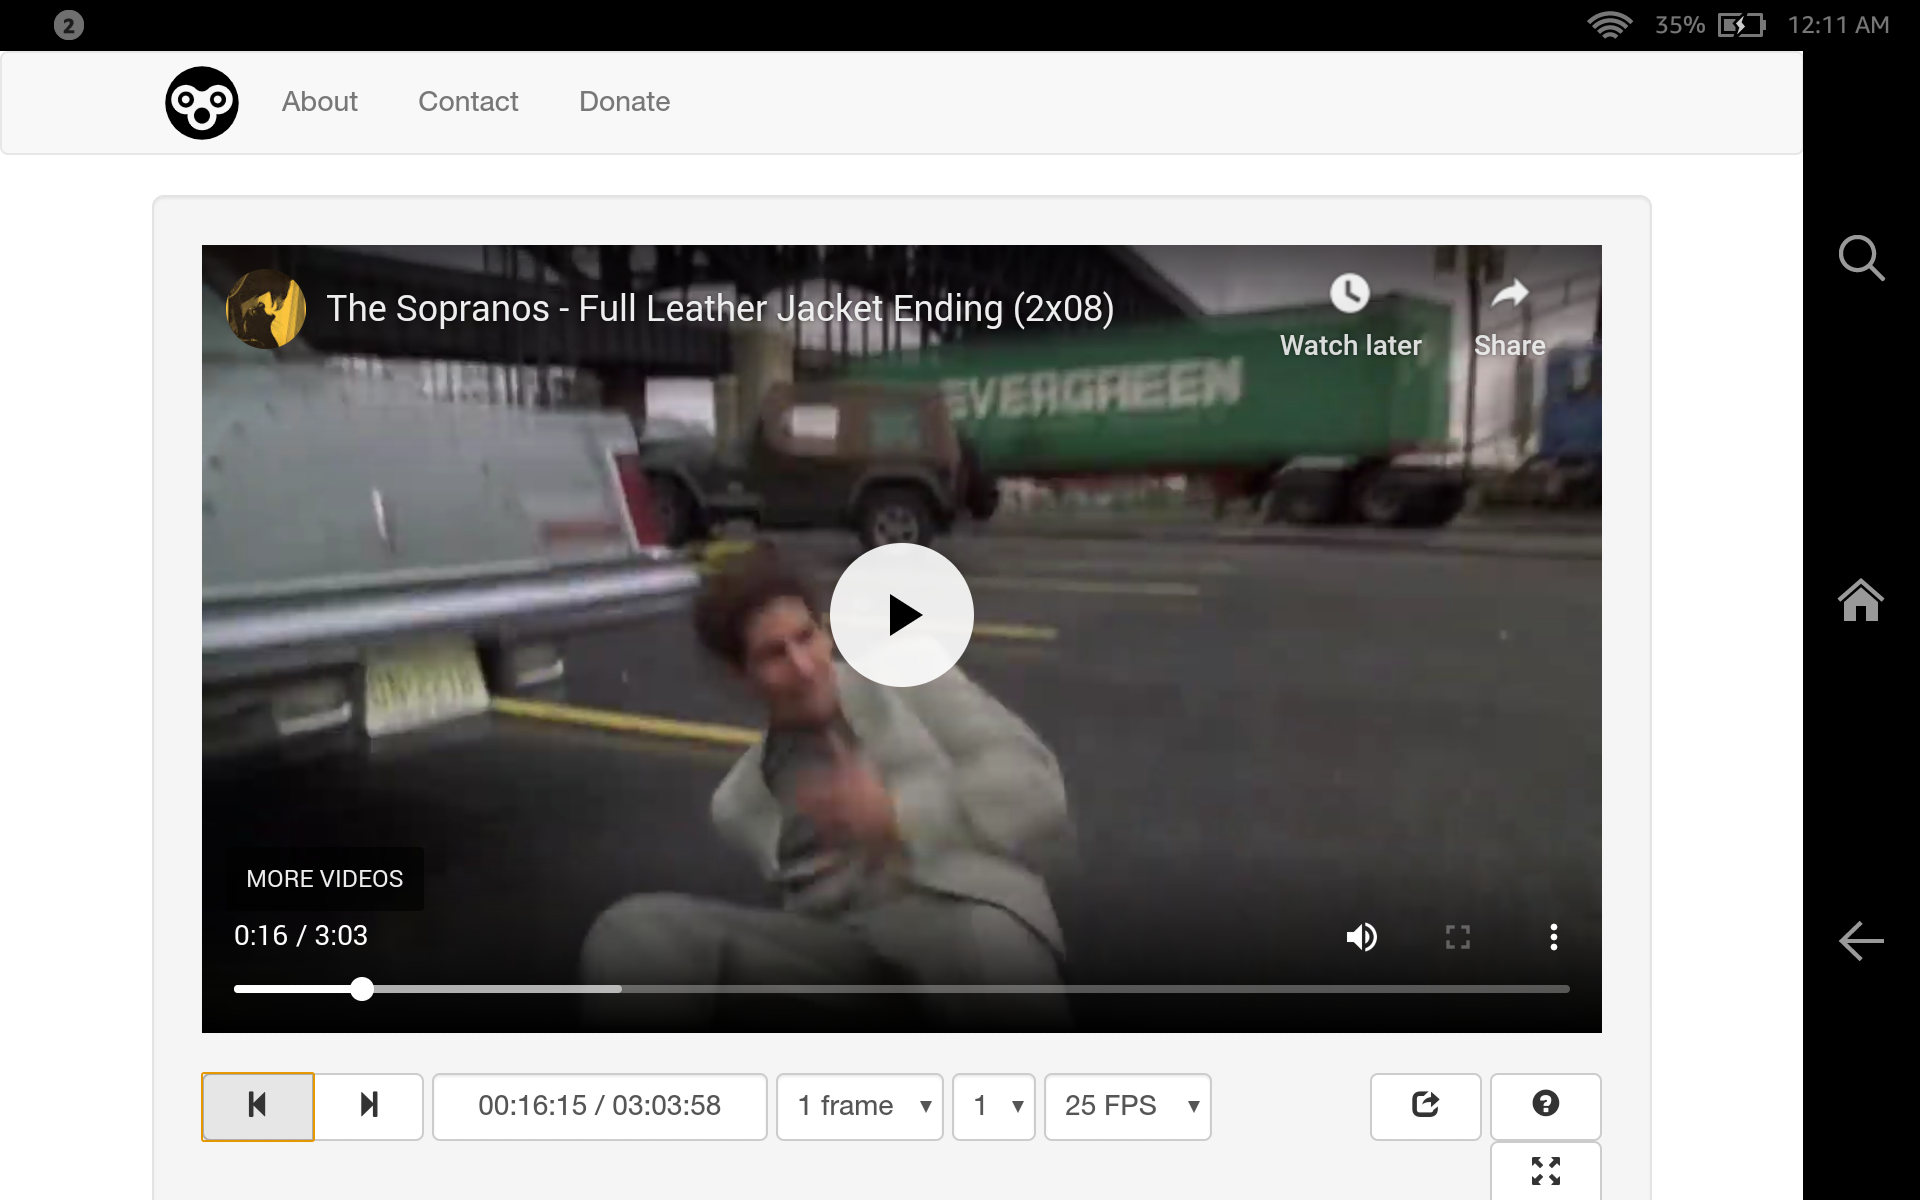Play the video with center button
The height and width of the screenshot is (1200, 1920).
tap(901, 615)
